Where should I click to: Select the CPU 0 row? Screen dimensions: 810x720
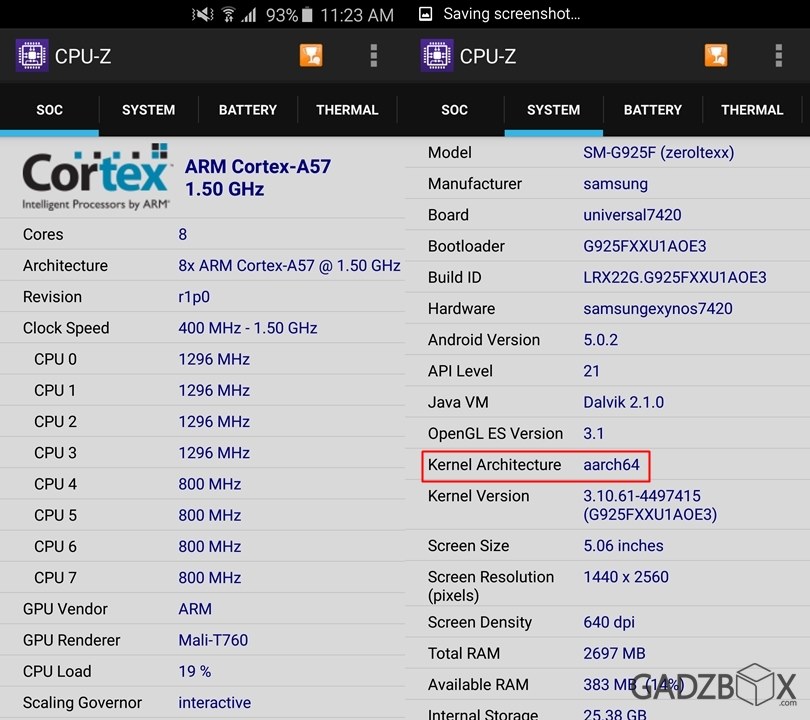point(202,359)
